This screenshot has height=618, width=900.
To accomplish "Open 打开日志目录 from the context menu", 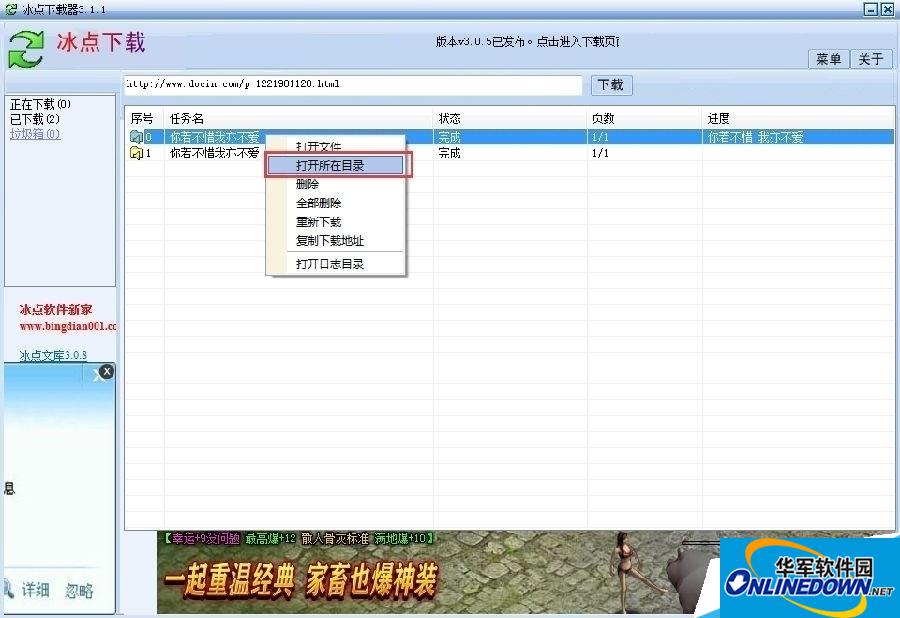I will 329,264.
